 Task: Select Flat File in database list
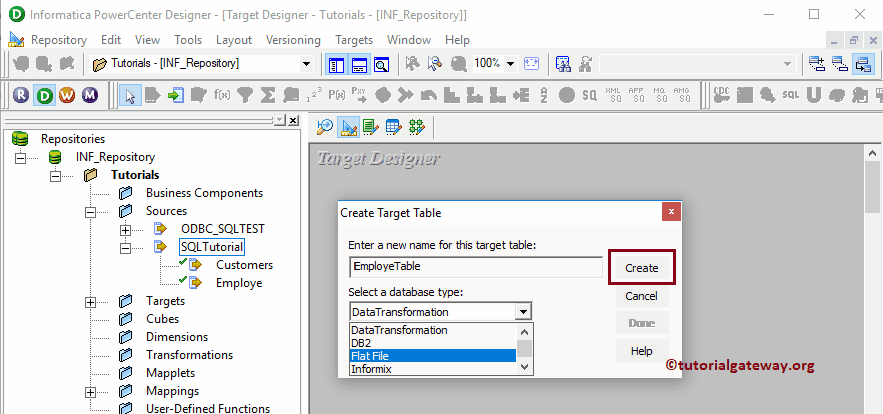pos(432,355)
